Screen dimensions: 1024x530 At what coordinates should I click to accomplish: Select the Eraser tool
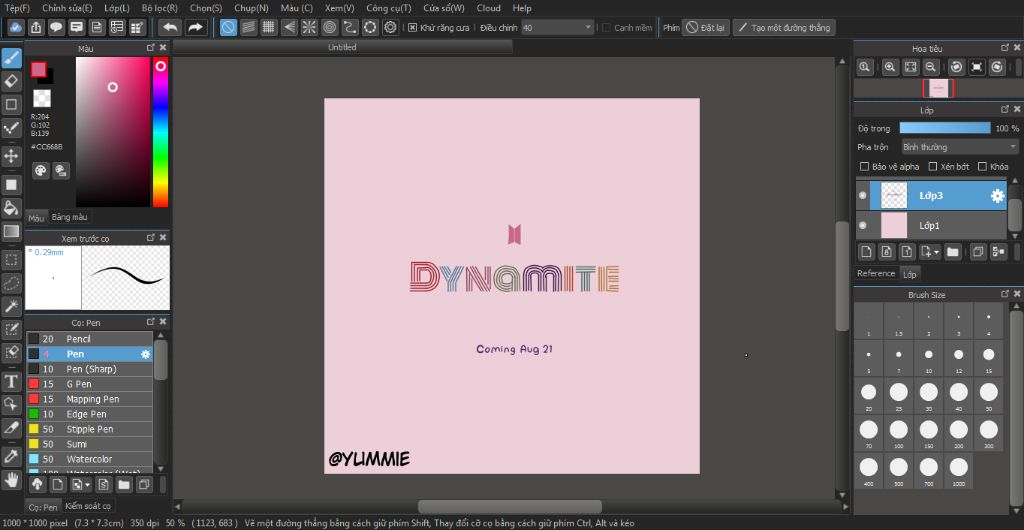click(x=11, y=81)
